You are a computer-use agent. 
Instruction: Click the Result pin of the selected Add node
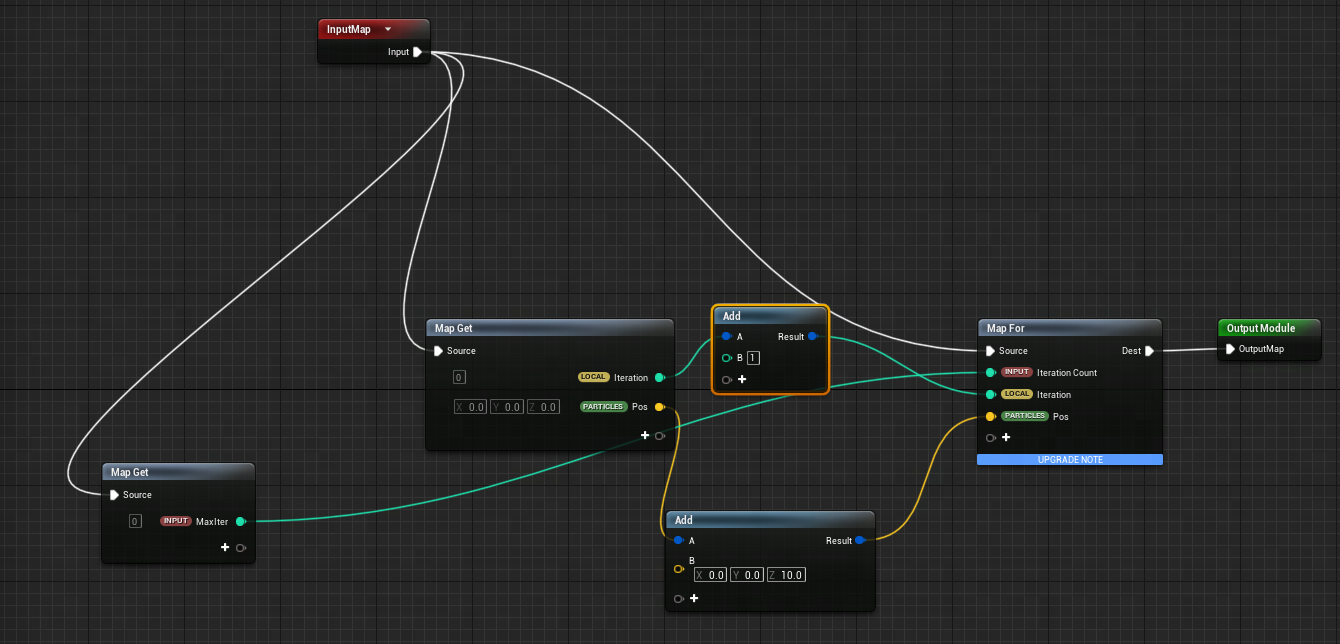pyautogui.click(x=812, y=337)
